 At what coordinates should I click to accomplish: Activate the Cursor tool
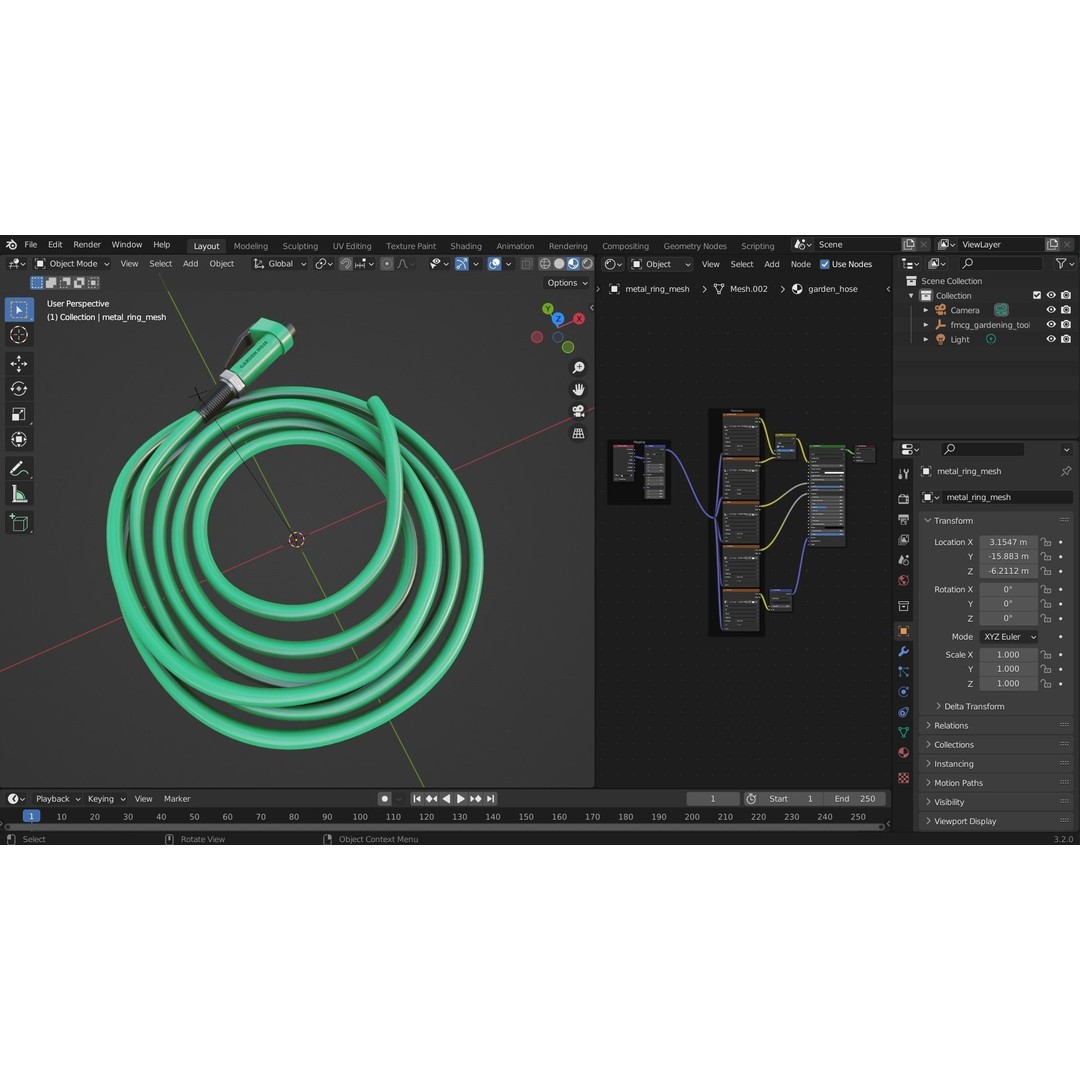point(19,335)
